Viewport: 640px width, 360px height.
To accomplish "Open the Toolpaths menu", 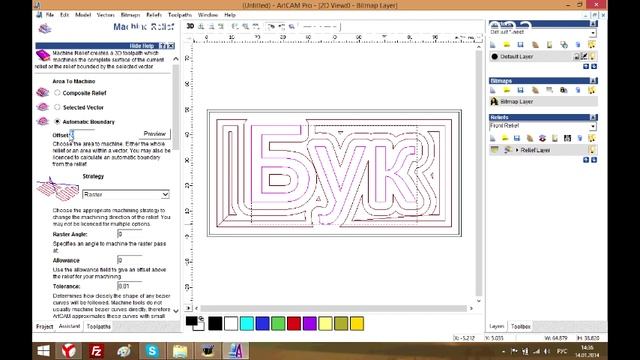I will [x=180, y=15].
